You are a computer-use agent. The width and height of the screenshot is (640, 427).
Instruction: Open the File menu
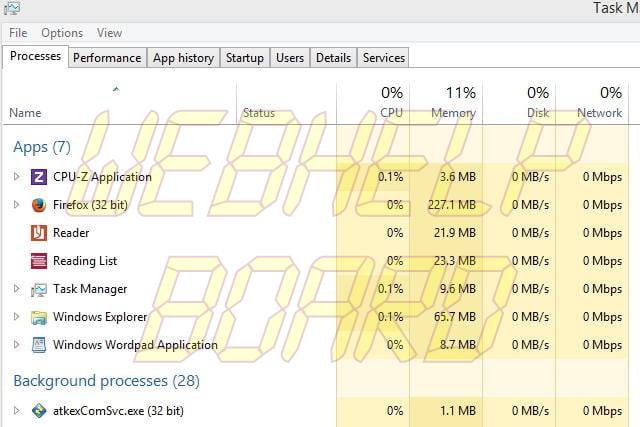coord(18,33)
